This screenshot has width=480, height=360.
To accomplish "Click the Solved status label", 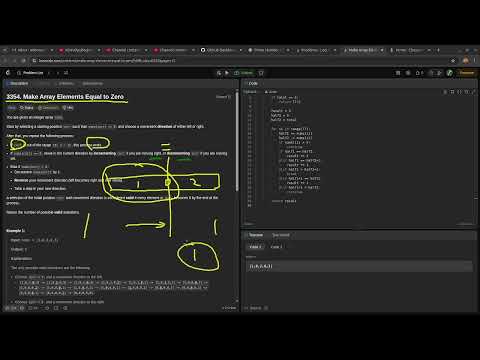I will (x=223, y=97).
